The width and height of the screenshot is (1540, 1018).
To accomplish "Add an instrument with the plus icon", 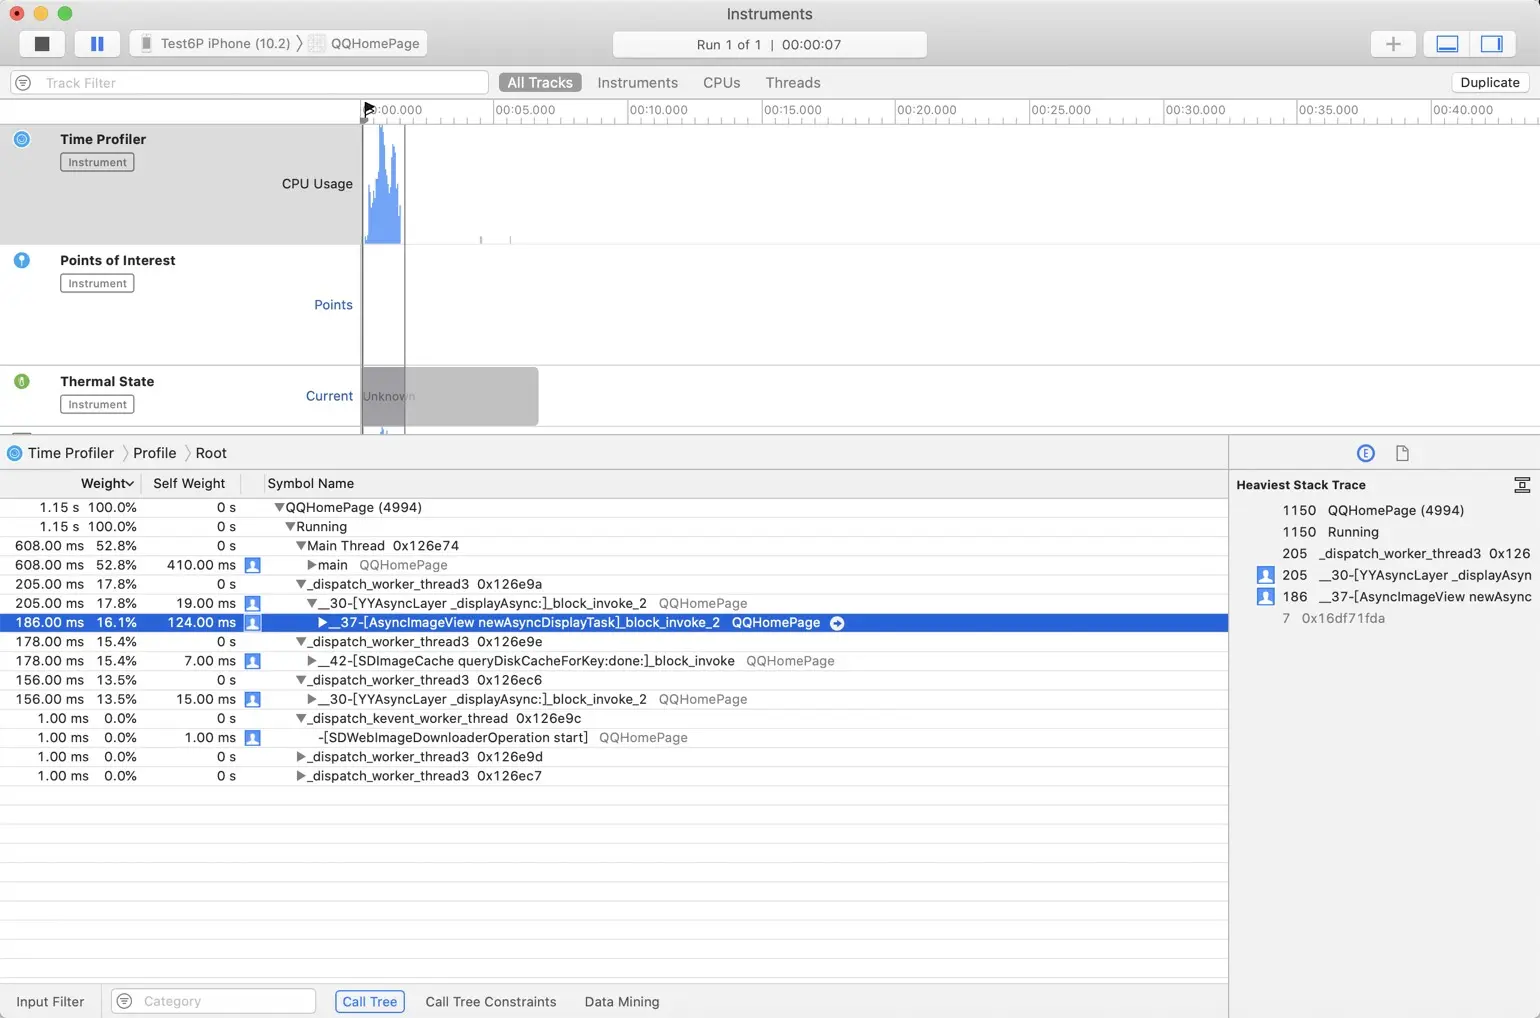I will (x=1393, y=44).
